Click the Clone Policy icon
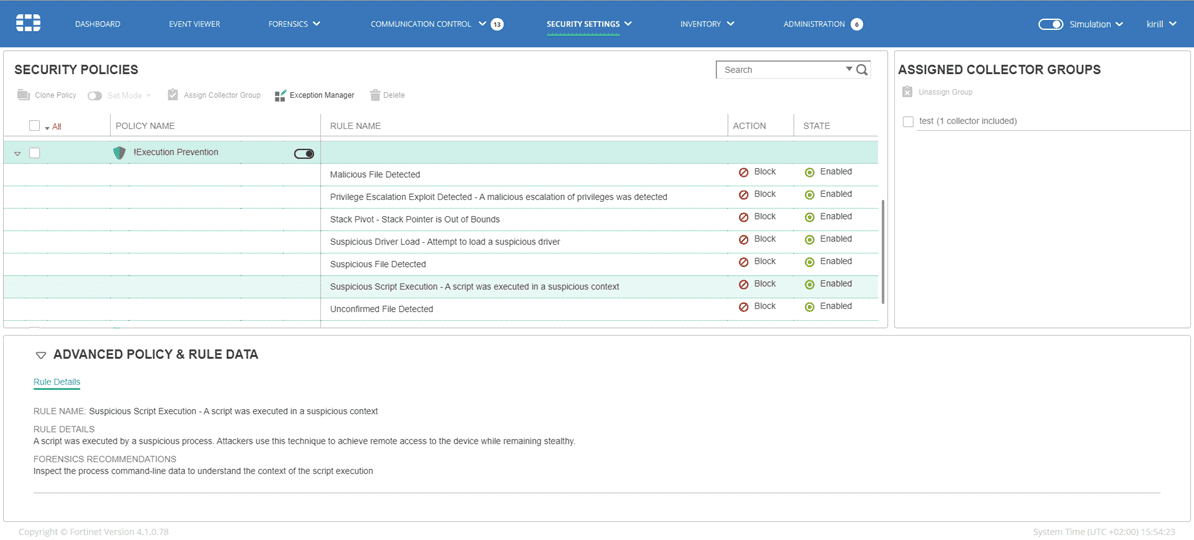Image resolution: width=1194 pixels, height=540 pixels. pyautogui.click(x=23, y=95)
